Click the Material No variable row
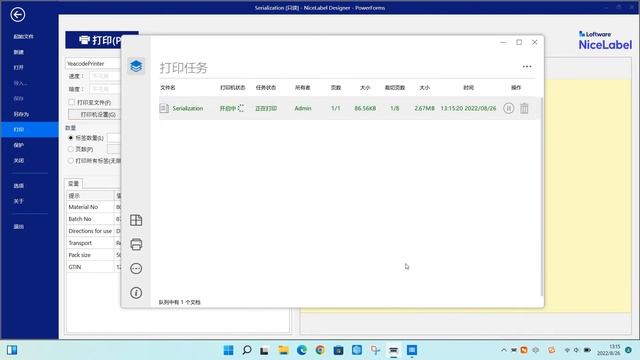Viewport: 640px width, 360px height. (x=93, y=207)
